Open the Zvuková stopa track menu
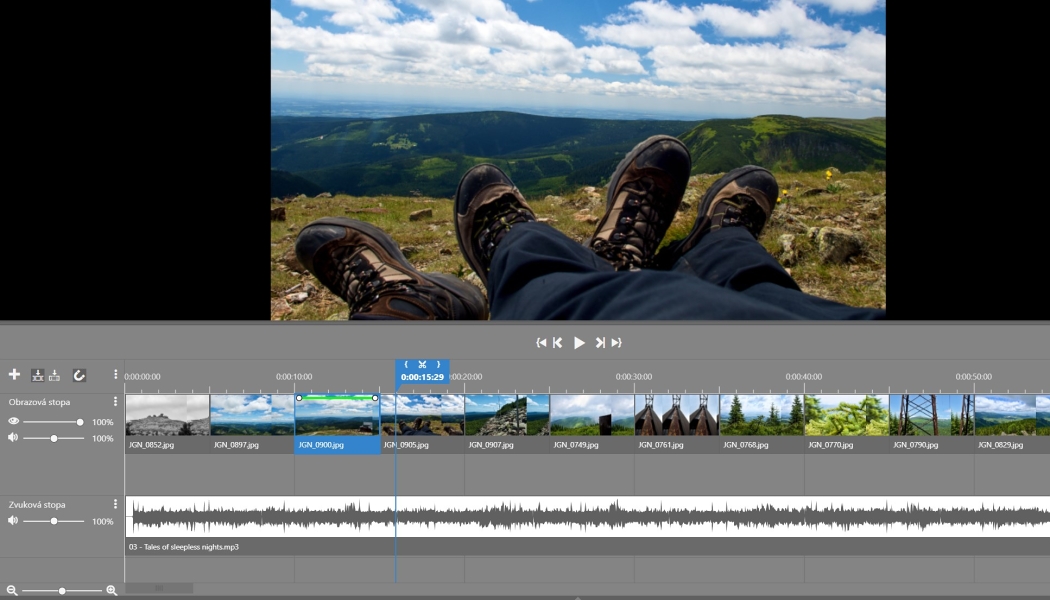Image resolution: width=1050 pixels, height=600 pixels. click(115, 504)
